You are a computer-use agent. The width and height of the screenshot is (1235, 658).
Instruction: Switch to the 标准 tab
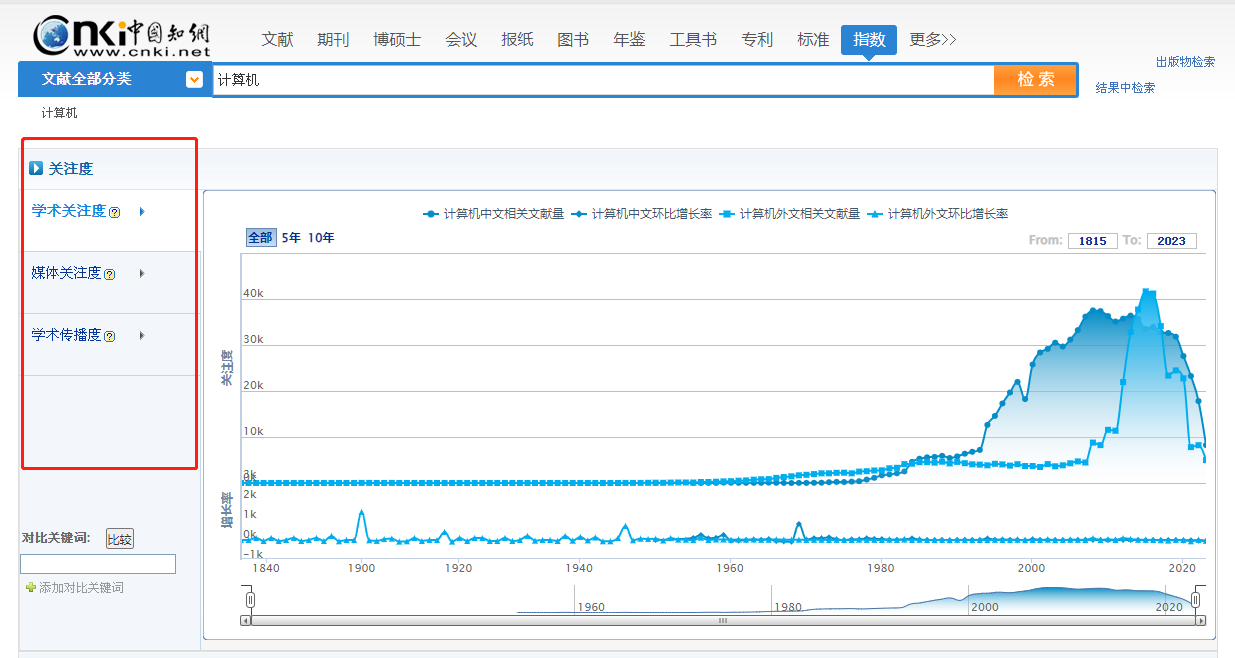pos(813,40)
